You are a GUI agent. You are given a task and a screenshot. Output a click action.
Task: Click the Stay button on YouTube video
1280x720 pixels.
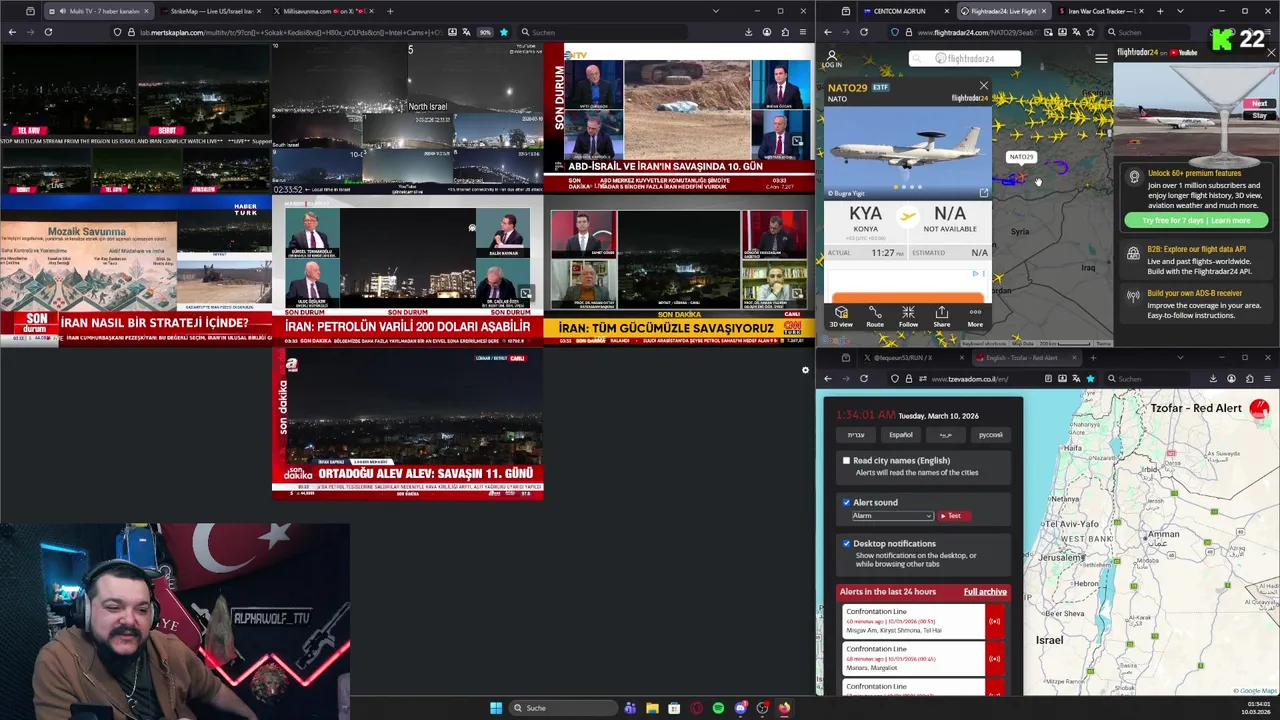[x=1258, y=115]
